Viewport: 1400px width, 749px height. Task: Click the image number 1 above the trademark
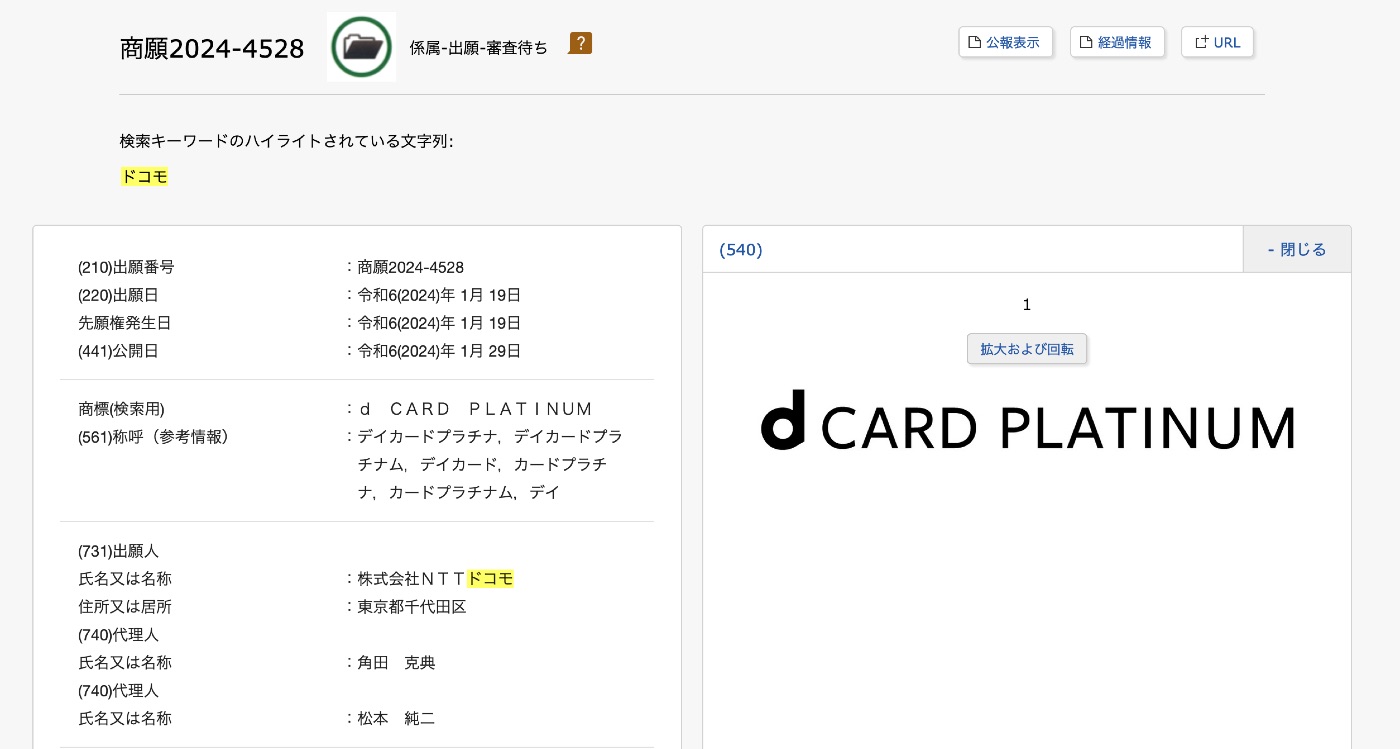pyautogui.click(x=1027, y=305)
